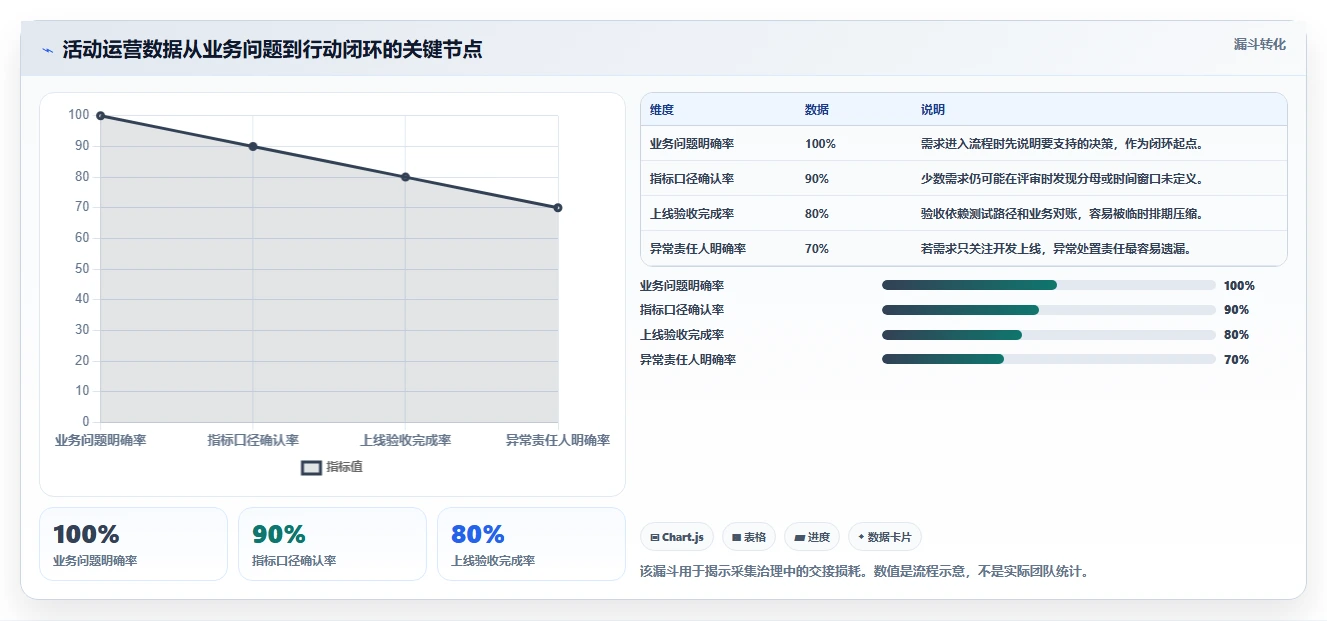The height and width of the screenshot is (621, 1327).
Task: Select the 异常责任人明确率 table row cell
Action: pyautogui.click(x=698, y=249)
